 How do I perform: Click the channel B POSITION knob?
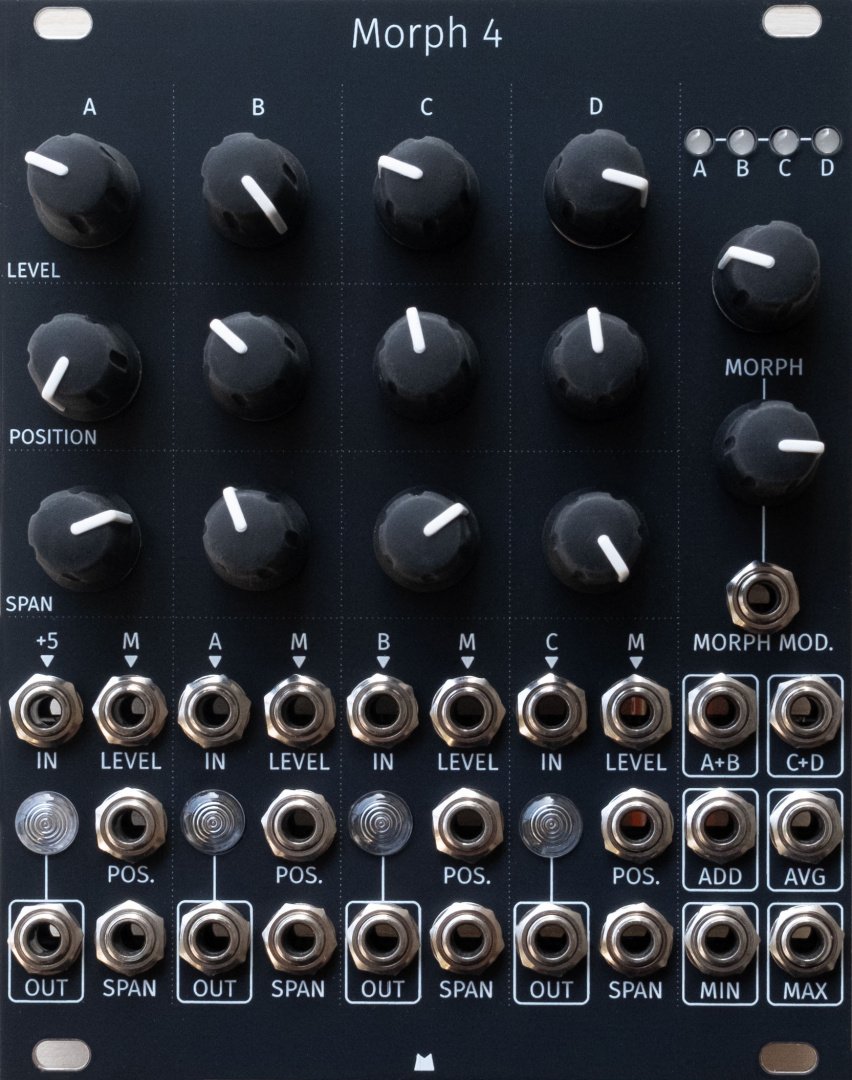click(x=255, y=365)
